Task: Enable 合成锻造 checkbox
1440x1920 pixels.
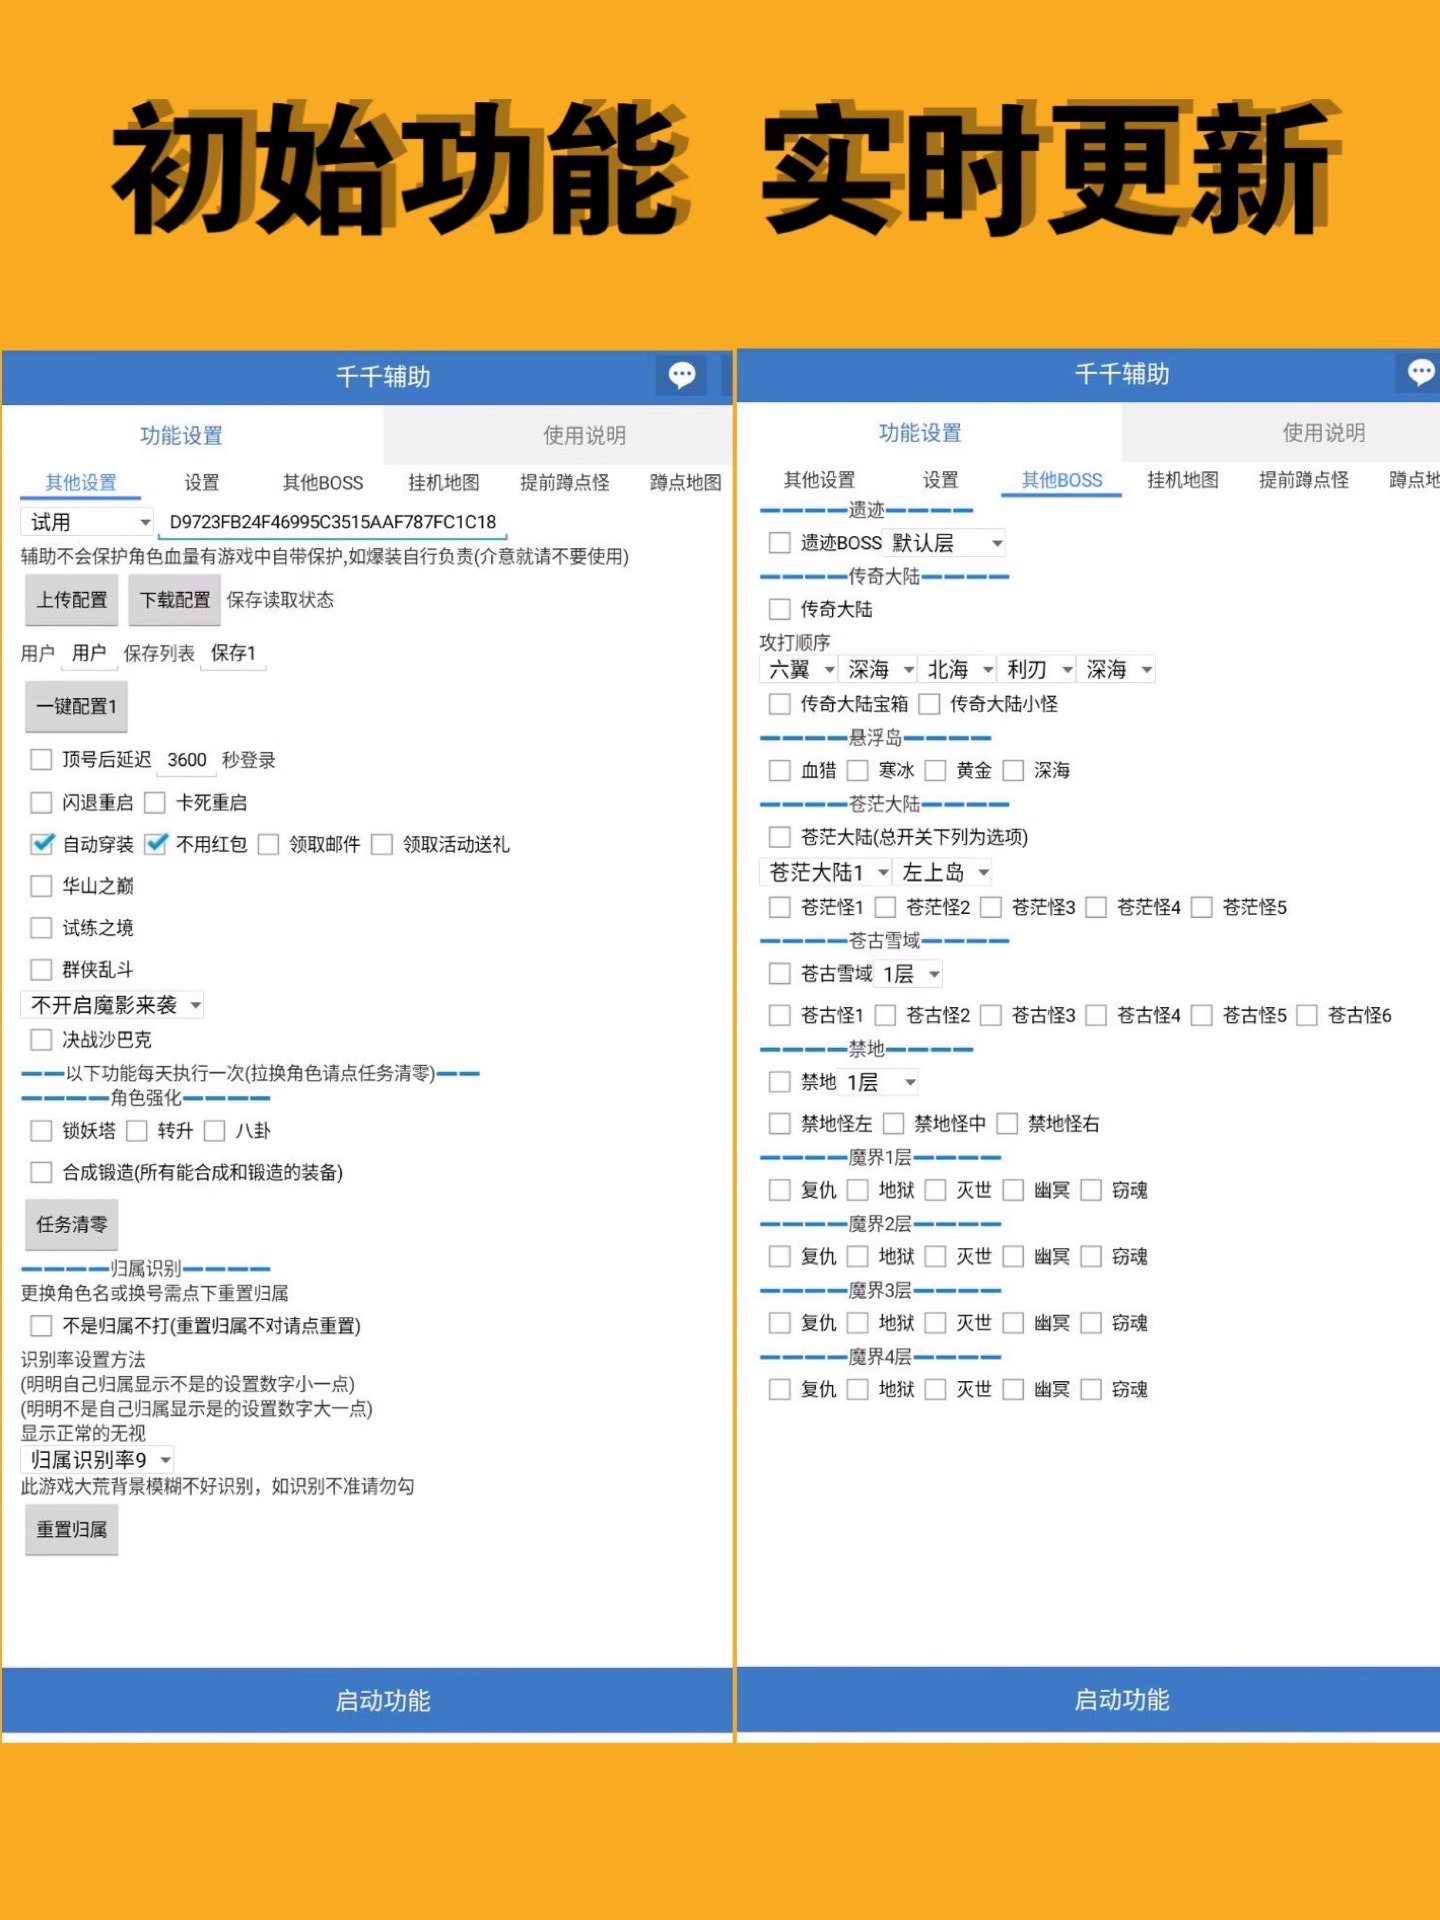Action: (41, 1172)
